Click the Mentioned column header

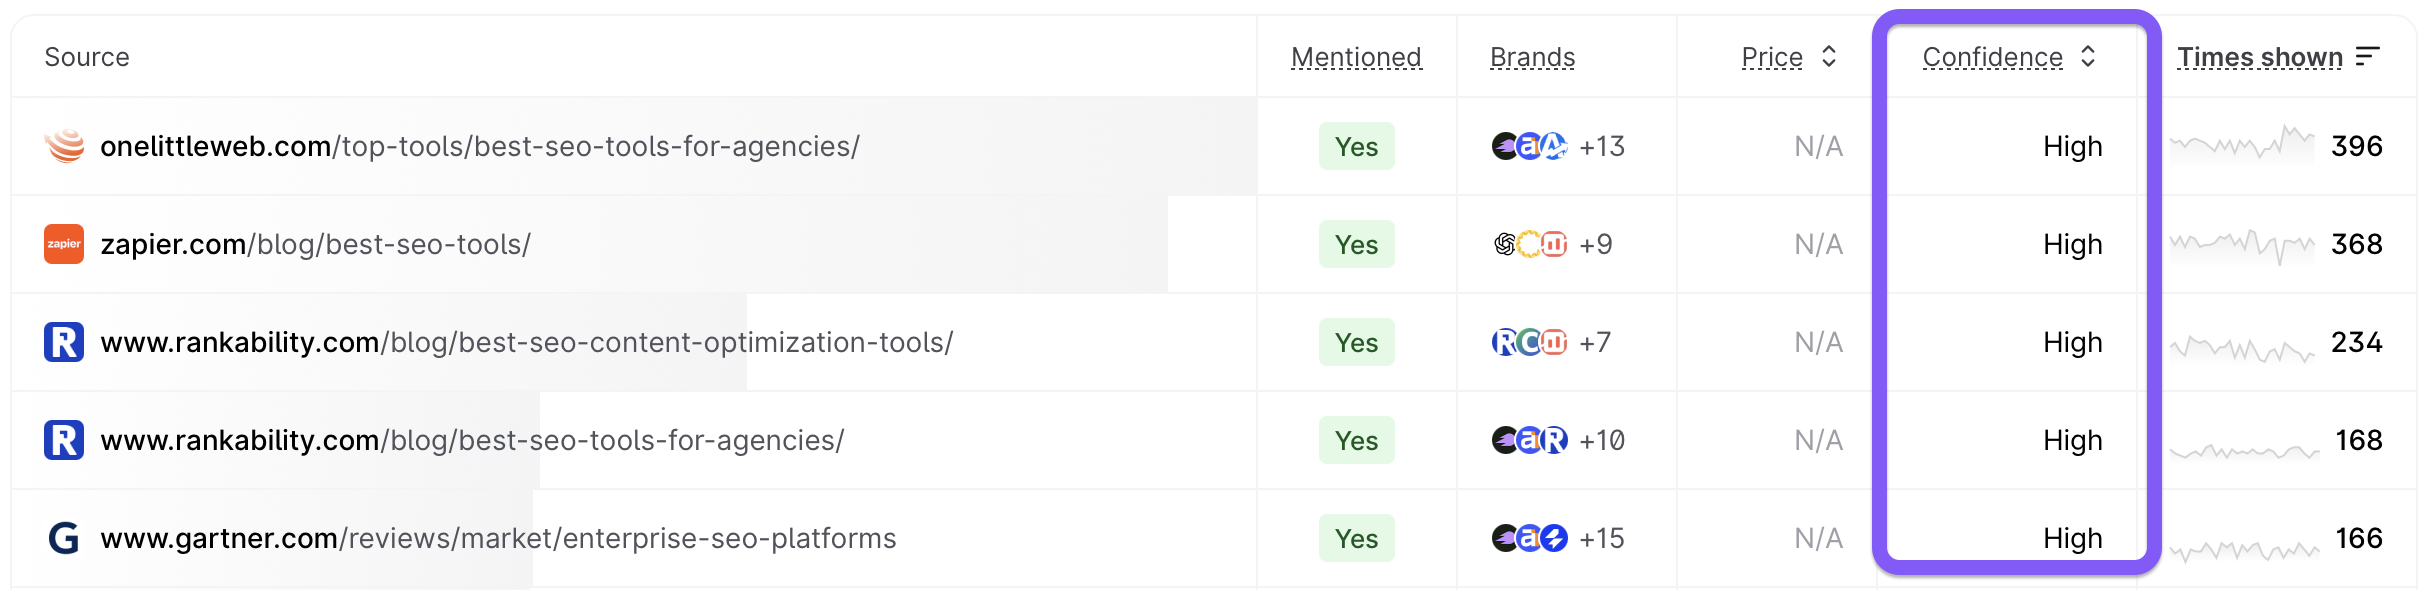(1356, 57)
